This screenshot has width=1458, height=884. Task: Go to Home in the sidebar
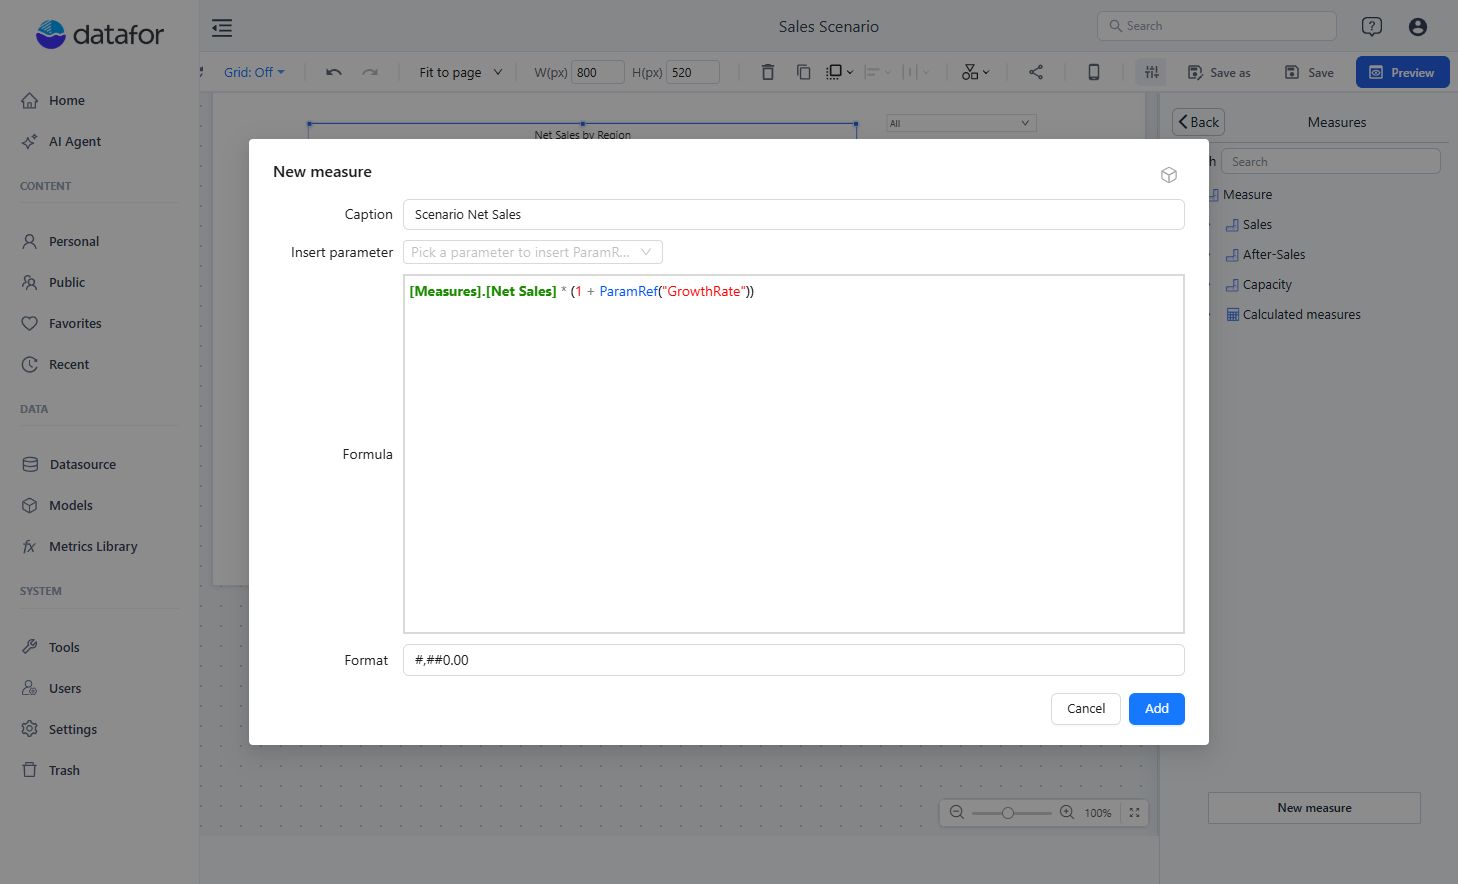pyautogui.click(x=66, y=101)
